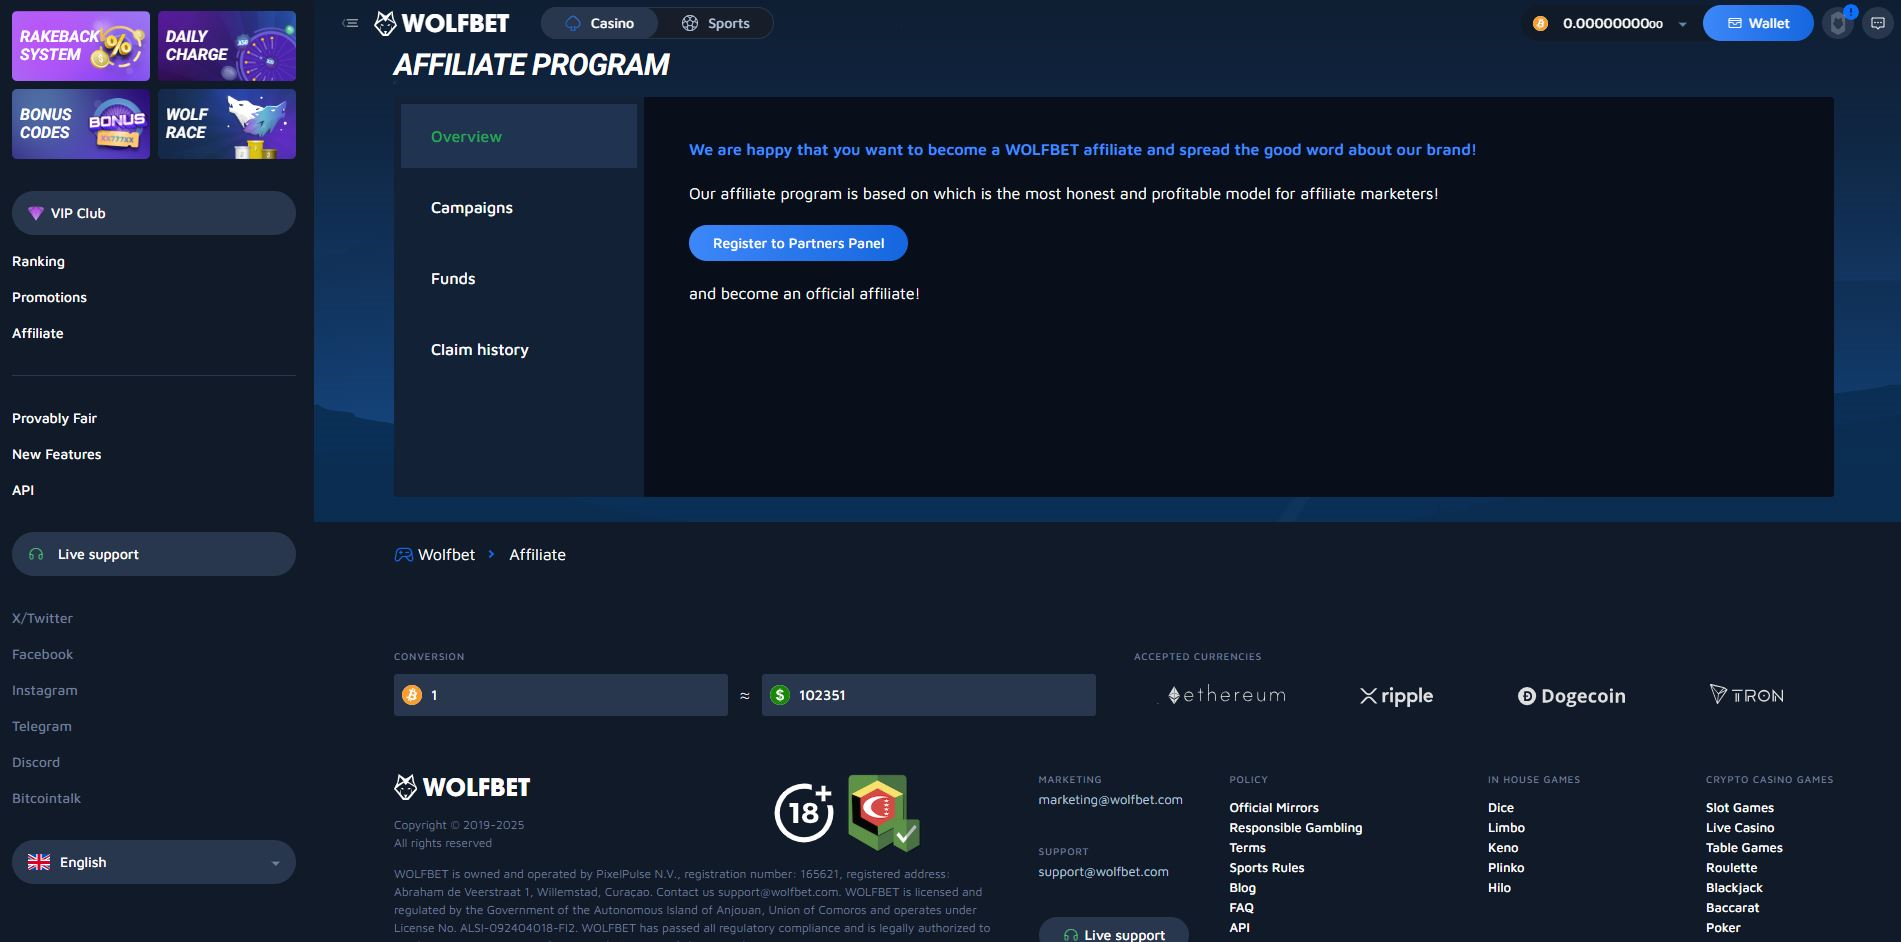Expand the balance currency dropdown
Screen dimensions: 1901x942
(x=1683, y=24)
